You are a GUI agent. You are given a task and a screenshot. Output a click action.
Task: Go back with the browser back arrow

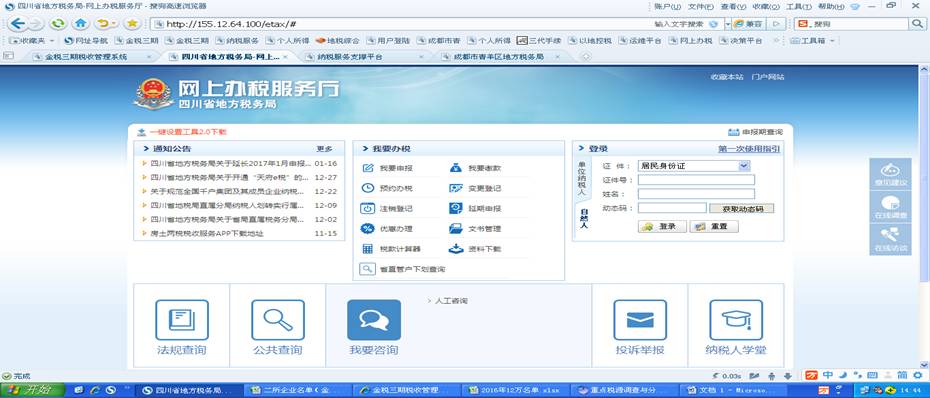tap(17, 24)
